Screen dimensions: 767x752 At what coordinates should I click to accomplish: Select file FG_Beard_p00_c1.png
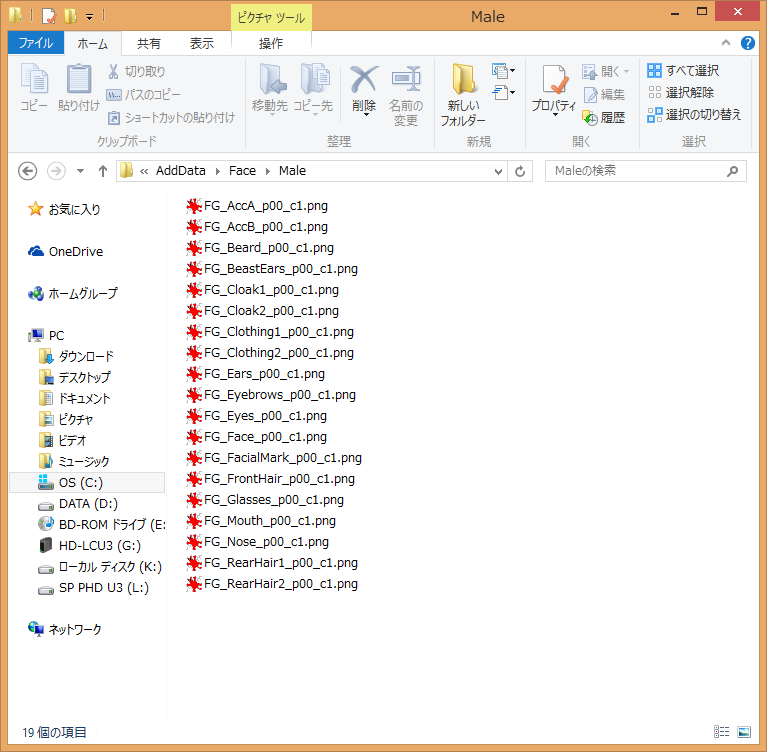(260, 248)
